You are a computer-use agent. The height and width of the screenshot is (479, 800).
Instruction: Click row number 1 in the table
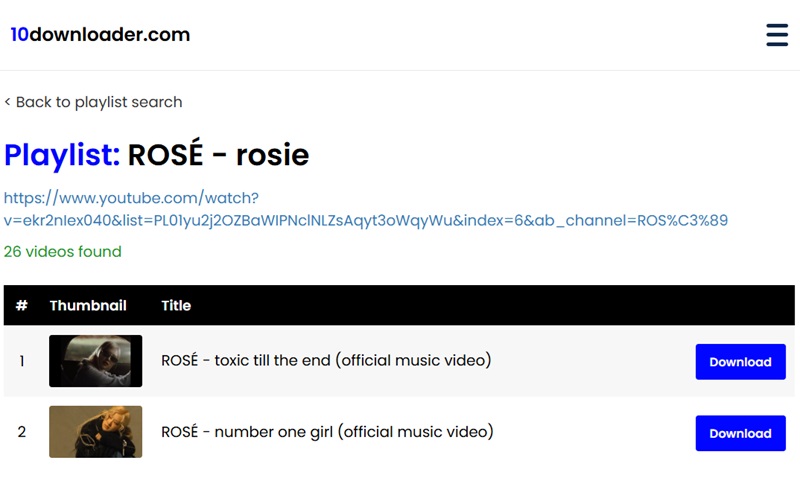coord(22,361)
